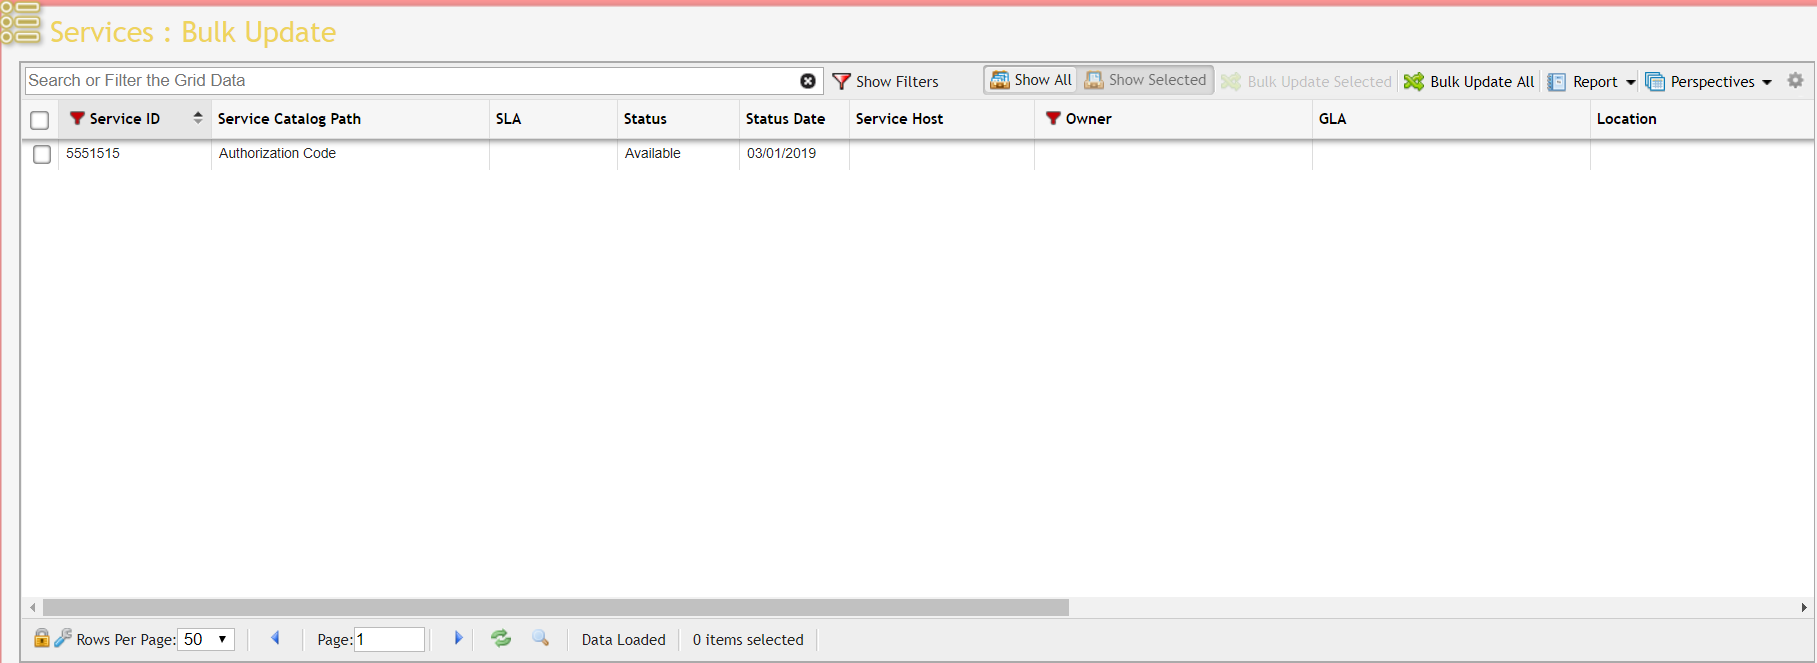Toggle Service ID sort arrows
1817x663 pixels.
[198, 118]
